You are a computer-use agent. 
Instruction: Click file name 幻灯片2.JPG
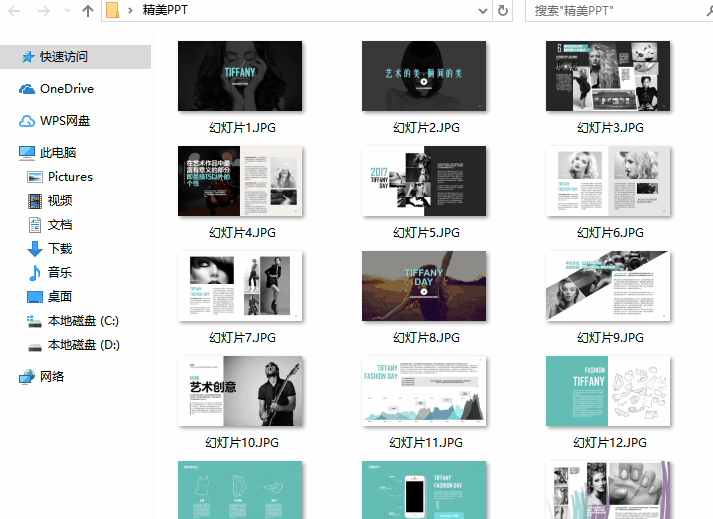tap(426, 128)
